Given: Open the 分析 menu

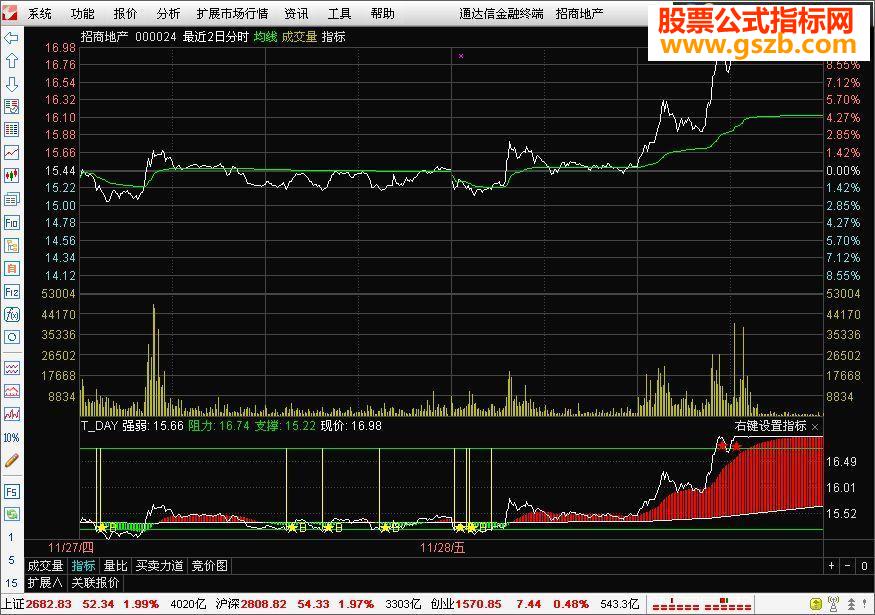Looking at the screenshot, I should pos(168,13).
